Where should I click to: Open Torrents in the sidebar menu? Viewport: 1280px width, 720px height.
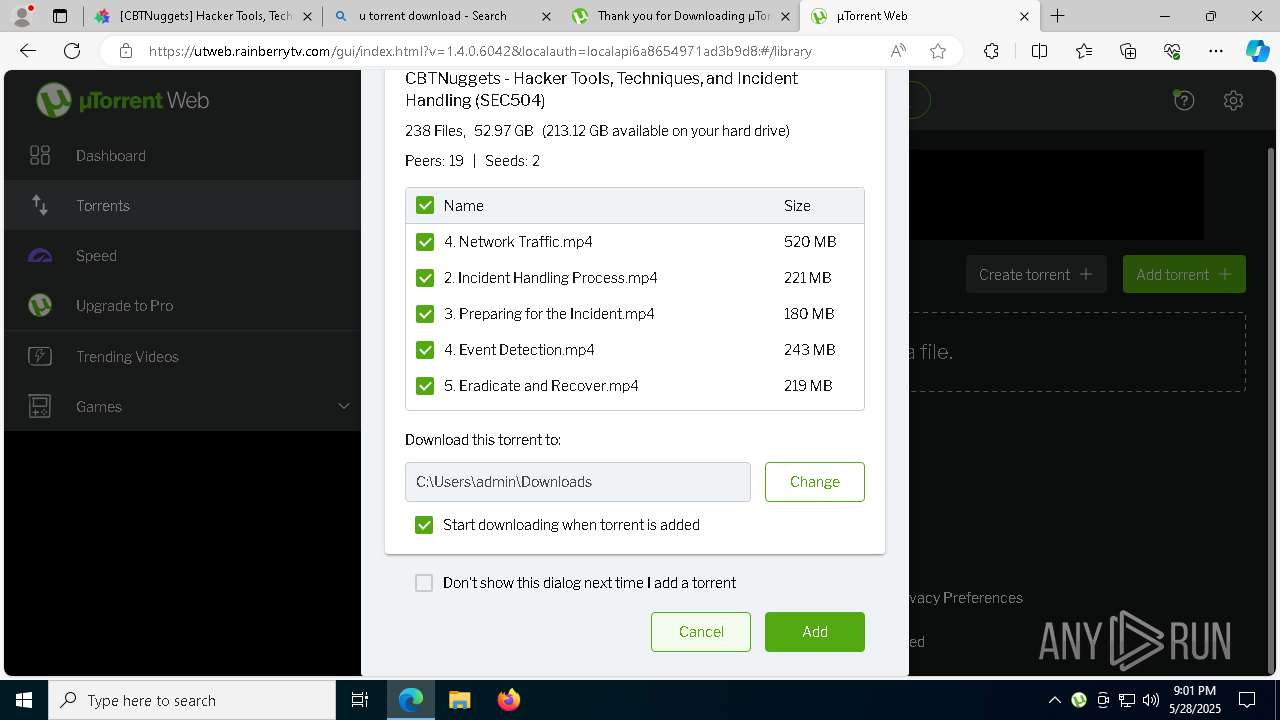point(182,205)
